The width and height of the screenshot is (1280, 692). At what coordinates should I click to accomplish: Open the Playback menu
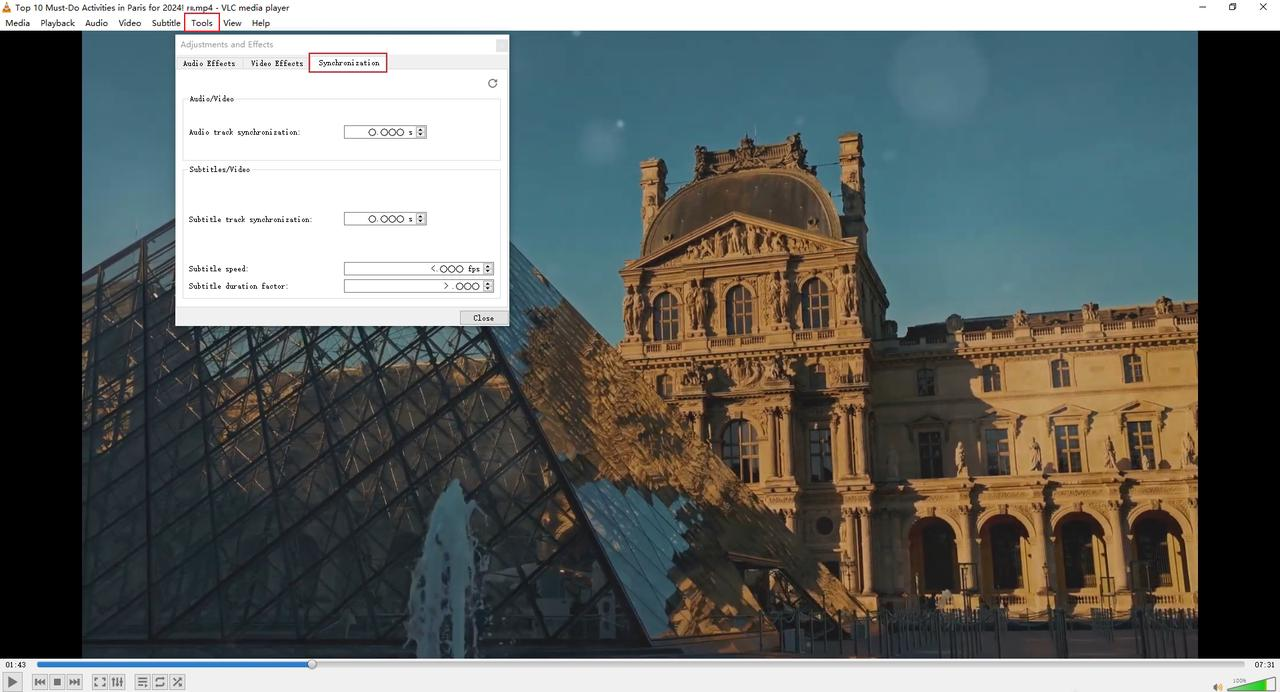coord(57,23)
